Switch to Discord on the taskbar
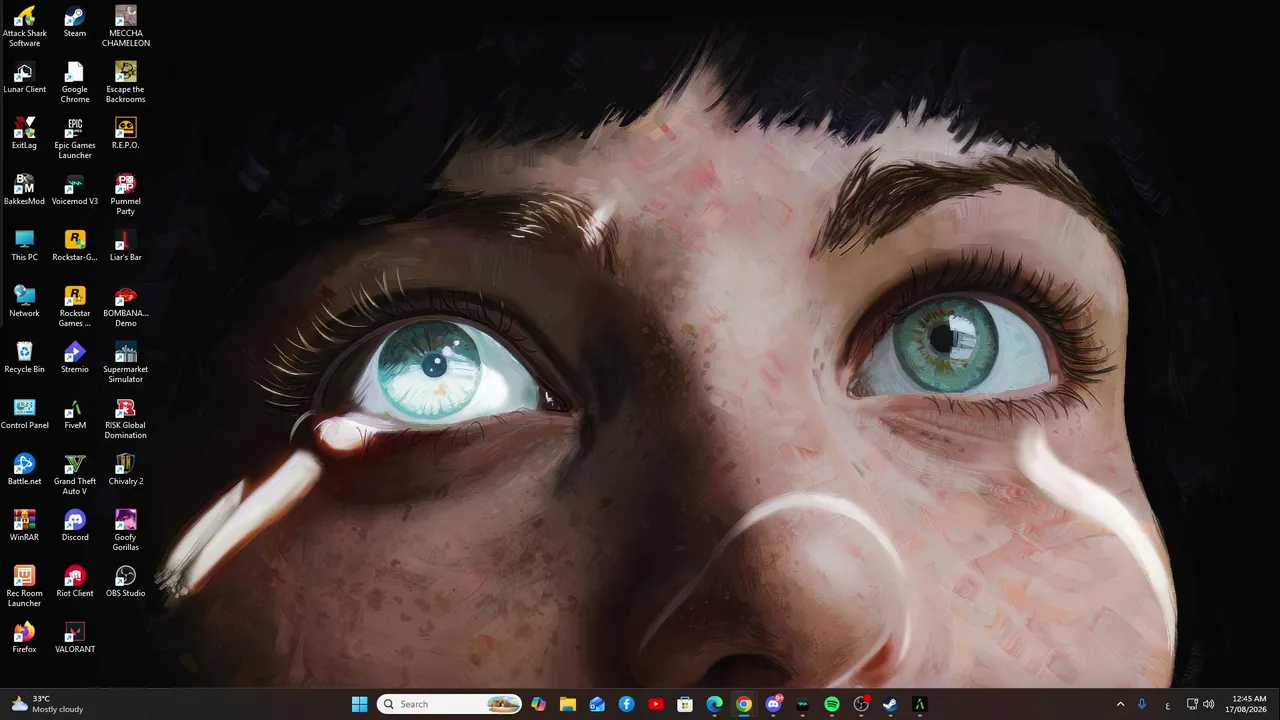 773,704
